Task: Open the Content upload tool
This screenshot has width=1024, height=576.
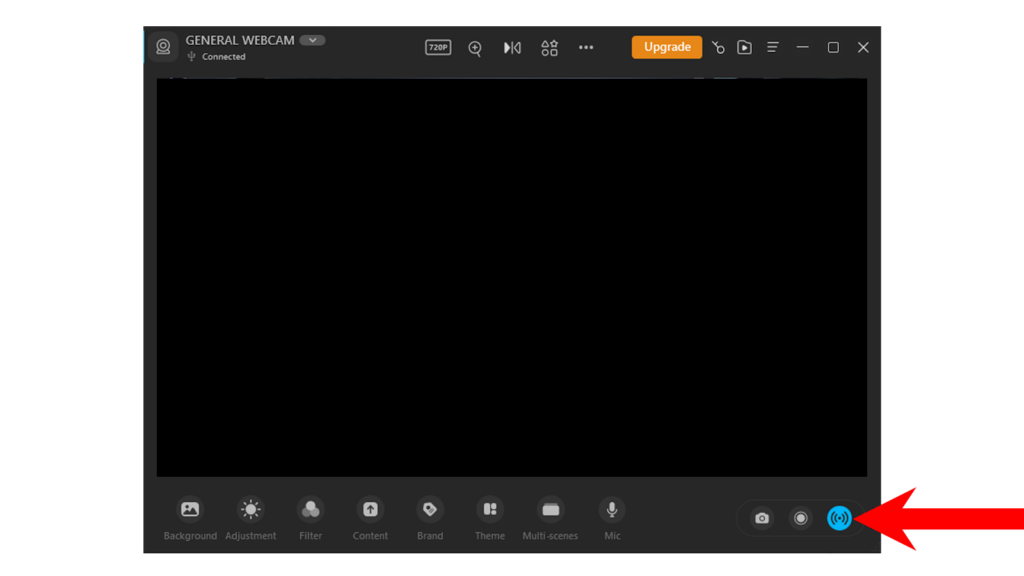Action: 370,519
